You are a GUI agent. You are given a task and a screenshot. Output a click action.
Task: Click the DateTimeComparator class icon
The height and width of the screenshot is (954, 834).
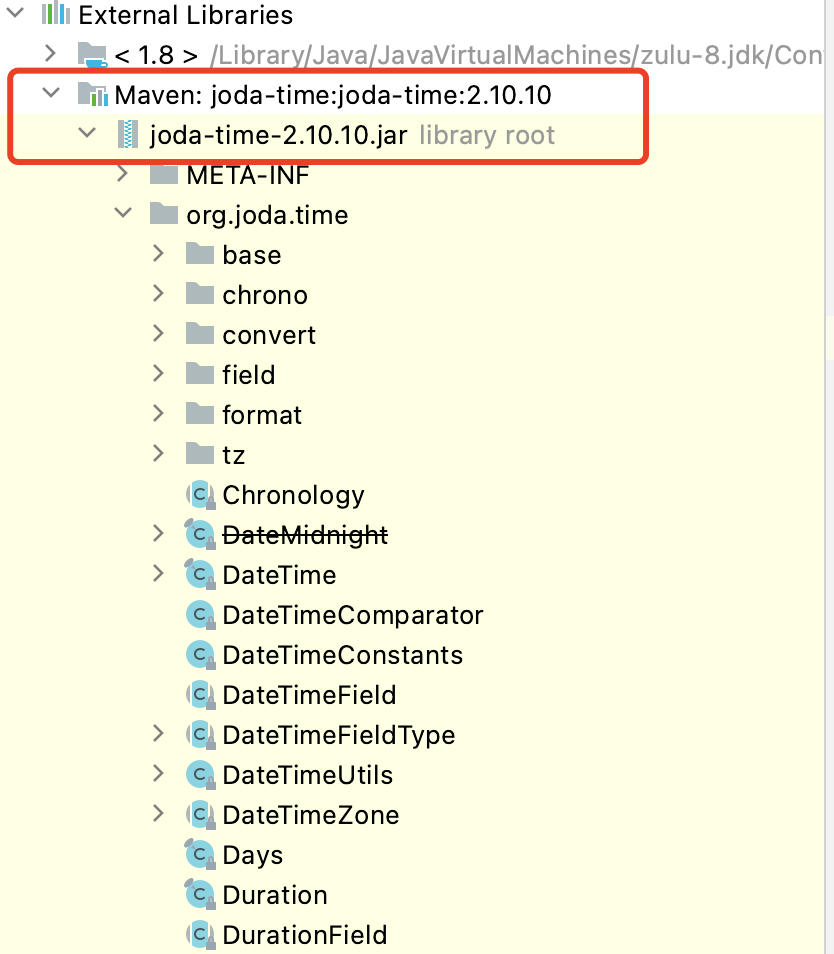pos(201,614)
